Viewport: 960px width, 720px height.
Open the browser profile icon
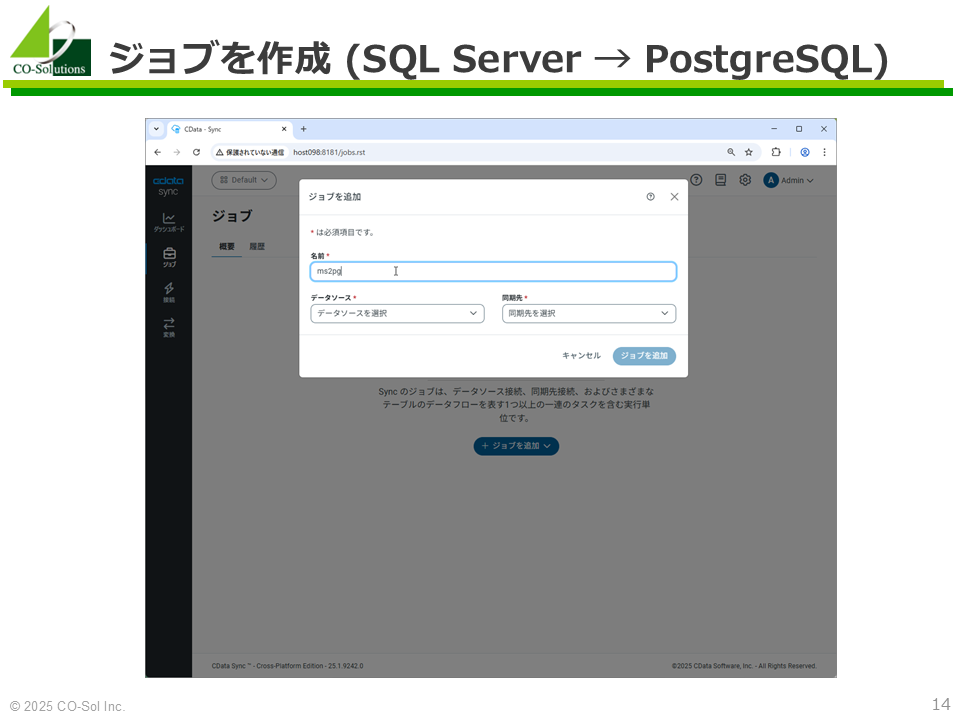[805, 152]
